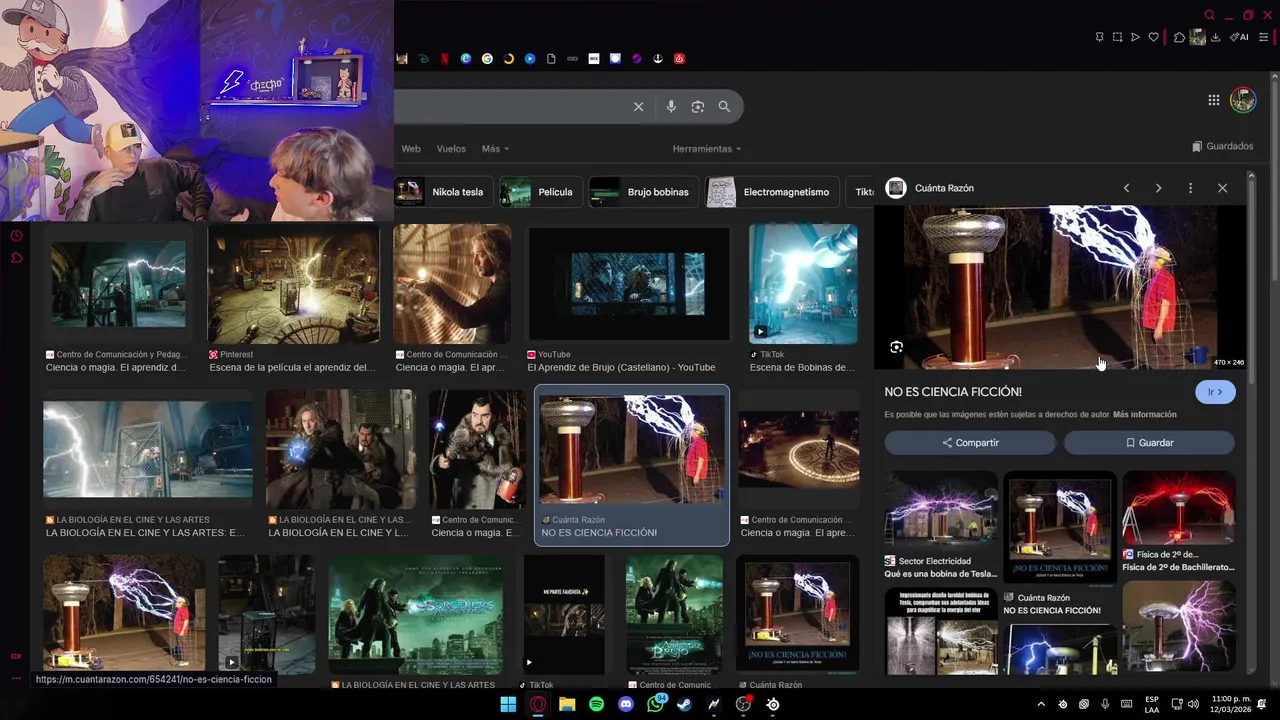
Task: Open Steam from the taskbar
Action: (x=684, y=704)
